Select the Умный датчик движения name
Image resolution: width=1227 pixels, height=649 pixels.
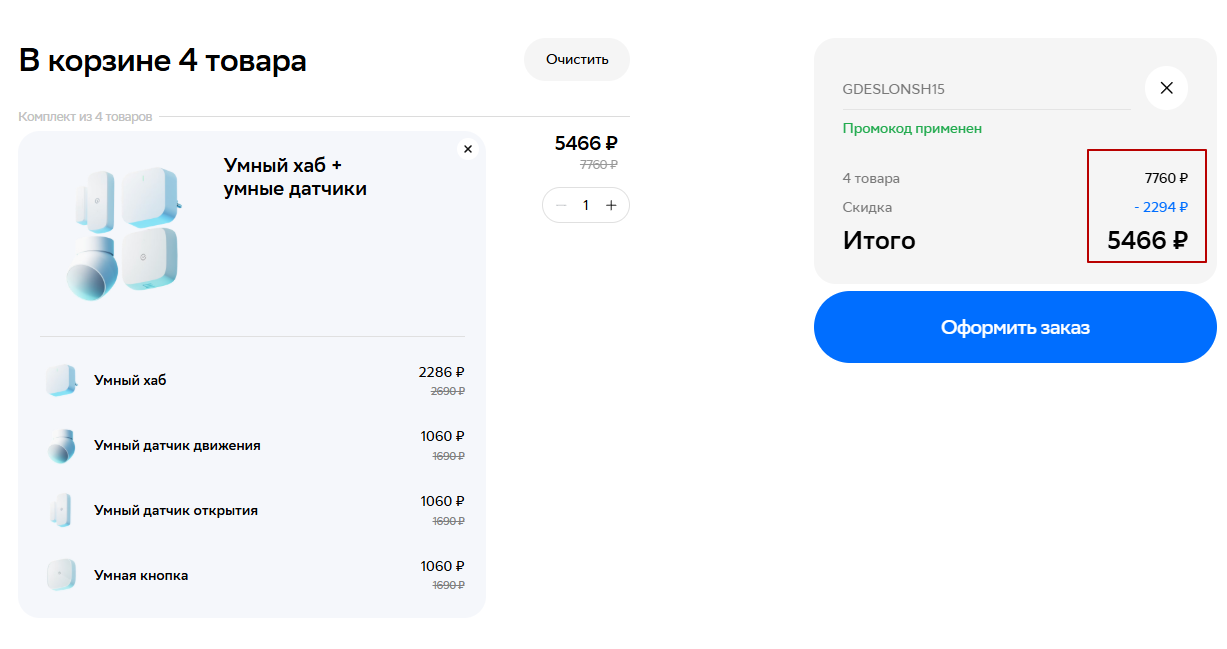tap(177, 446)
